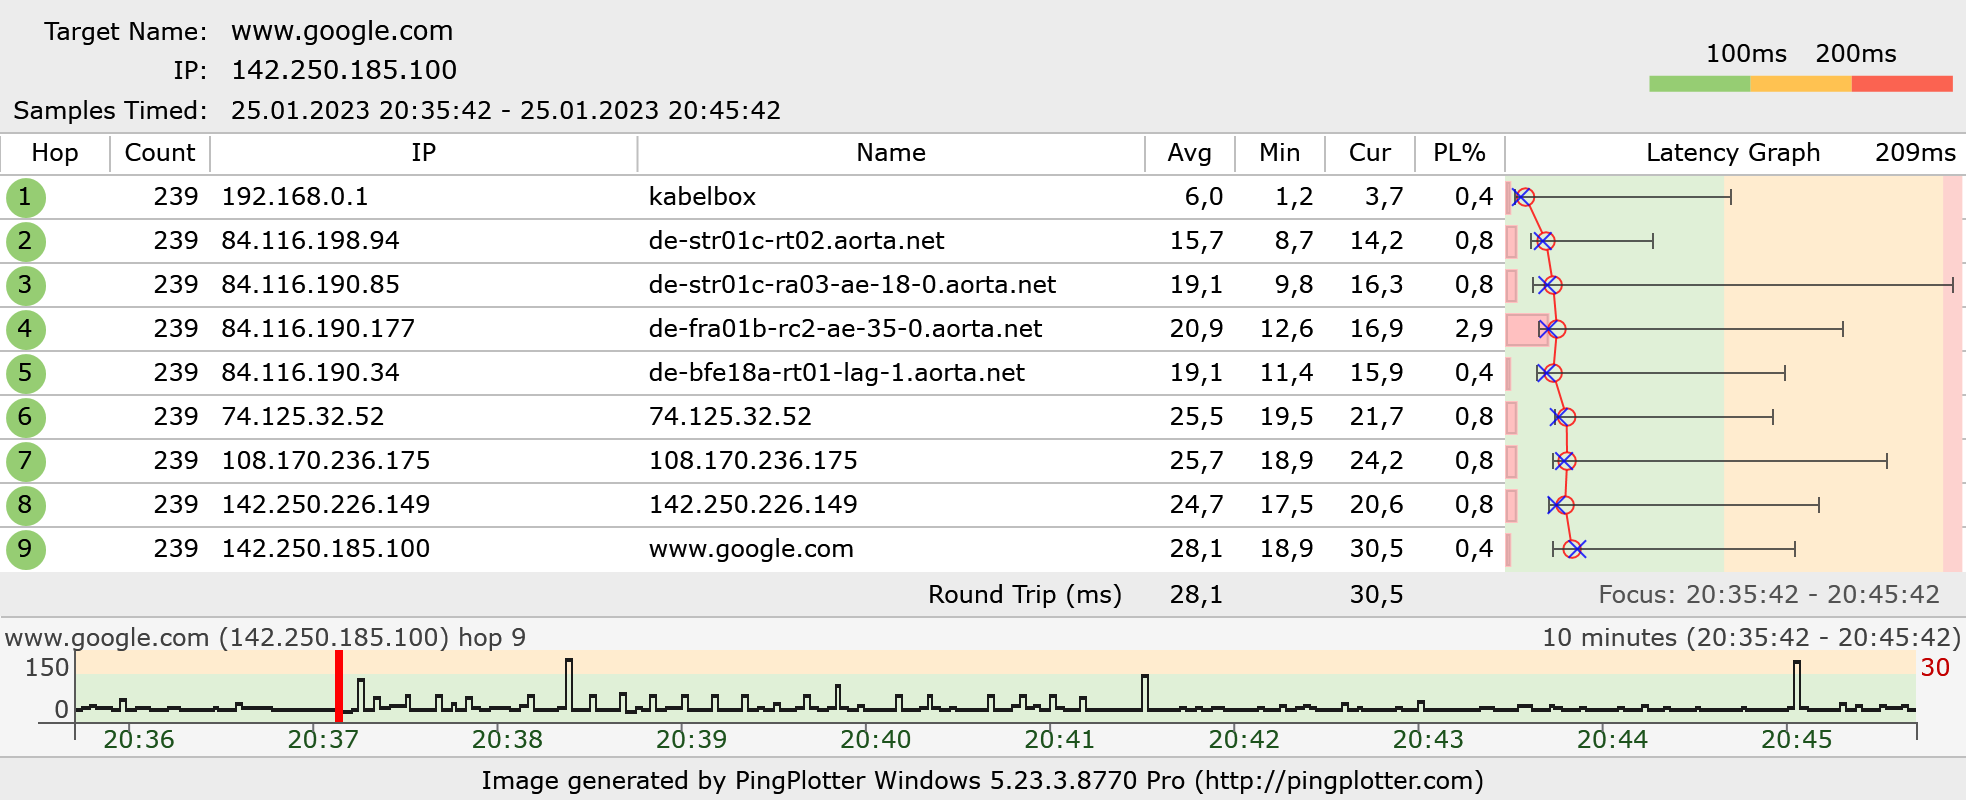Image resolution: width=1966 pixels, height=800 pixels.
Task: Click the Round Trip (ms) label
Action: pos(1025,595)
